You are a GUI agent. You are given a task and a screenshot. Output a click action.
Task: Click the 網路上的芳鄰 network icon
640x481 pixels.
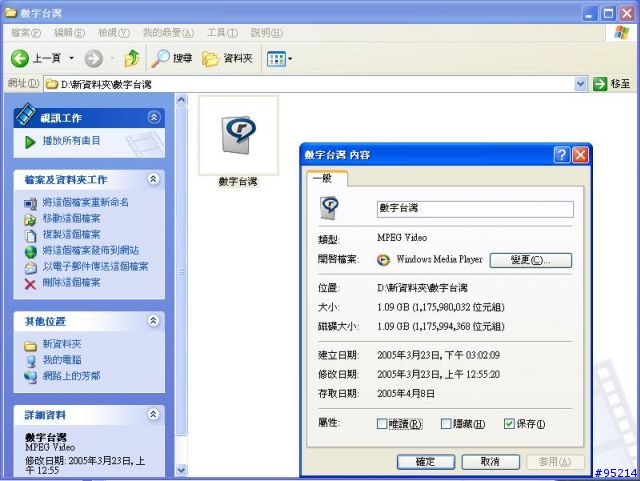[x=30, y=377]
